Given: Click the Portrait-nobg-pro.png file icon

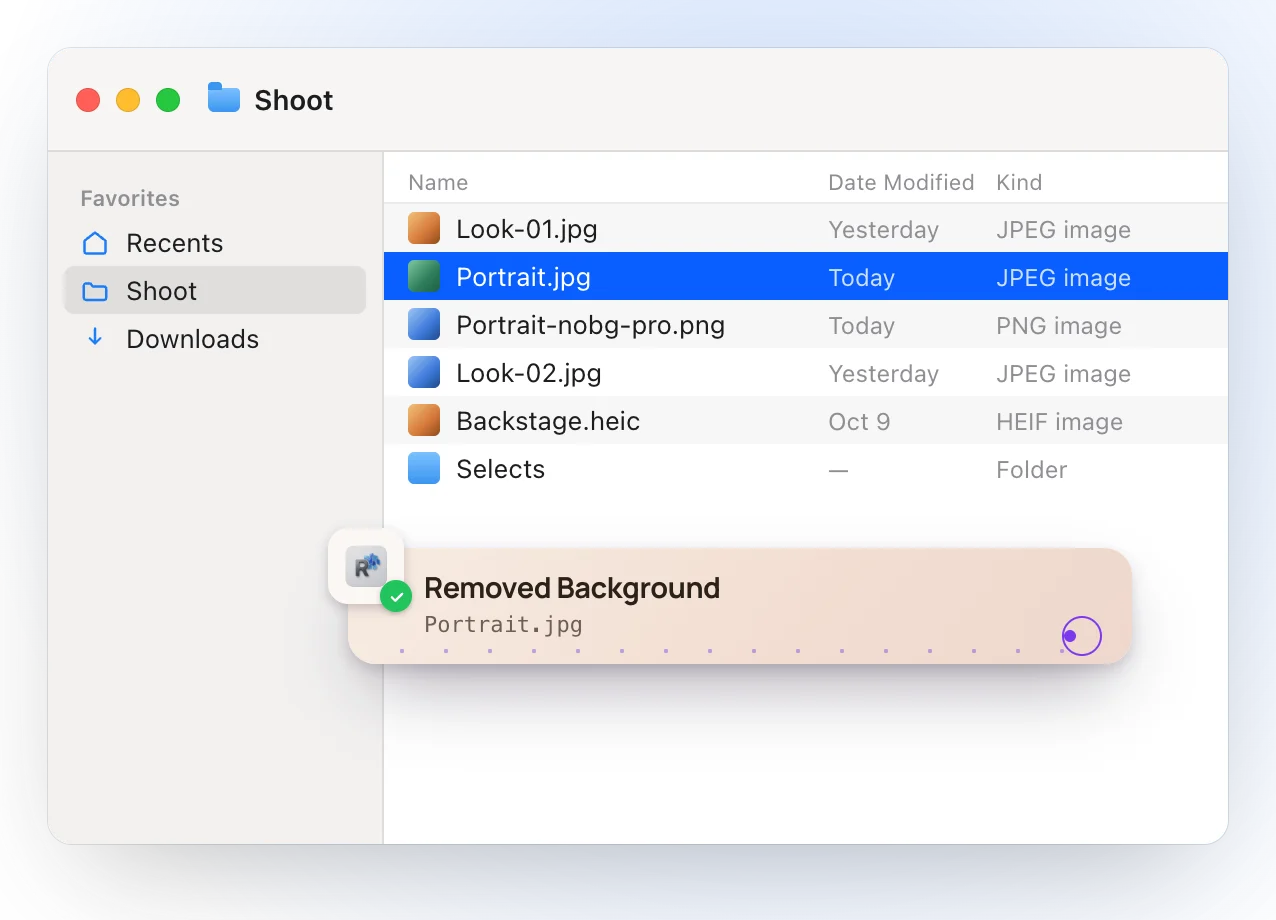Looking at the screenshot, I should coord(424,325).
